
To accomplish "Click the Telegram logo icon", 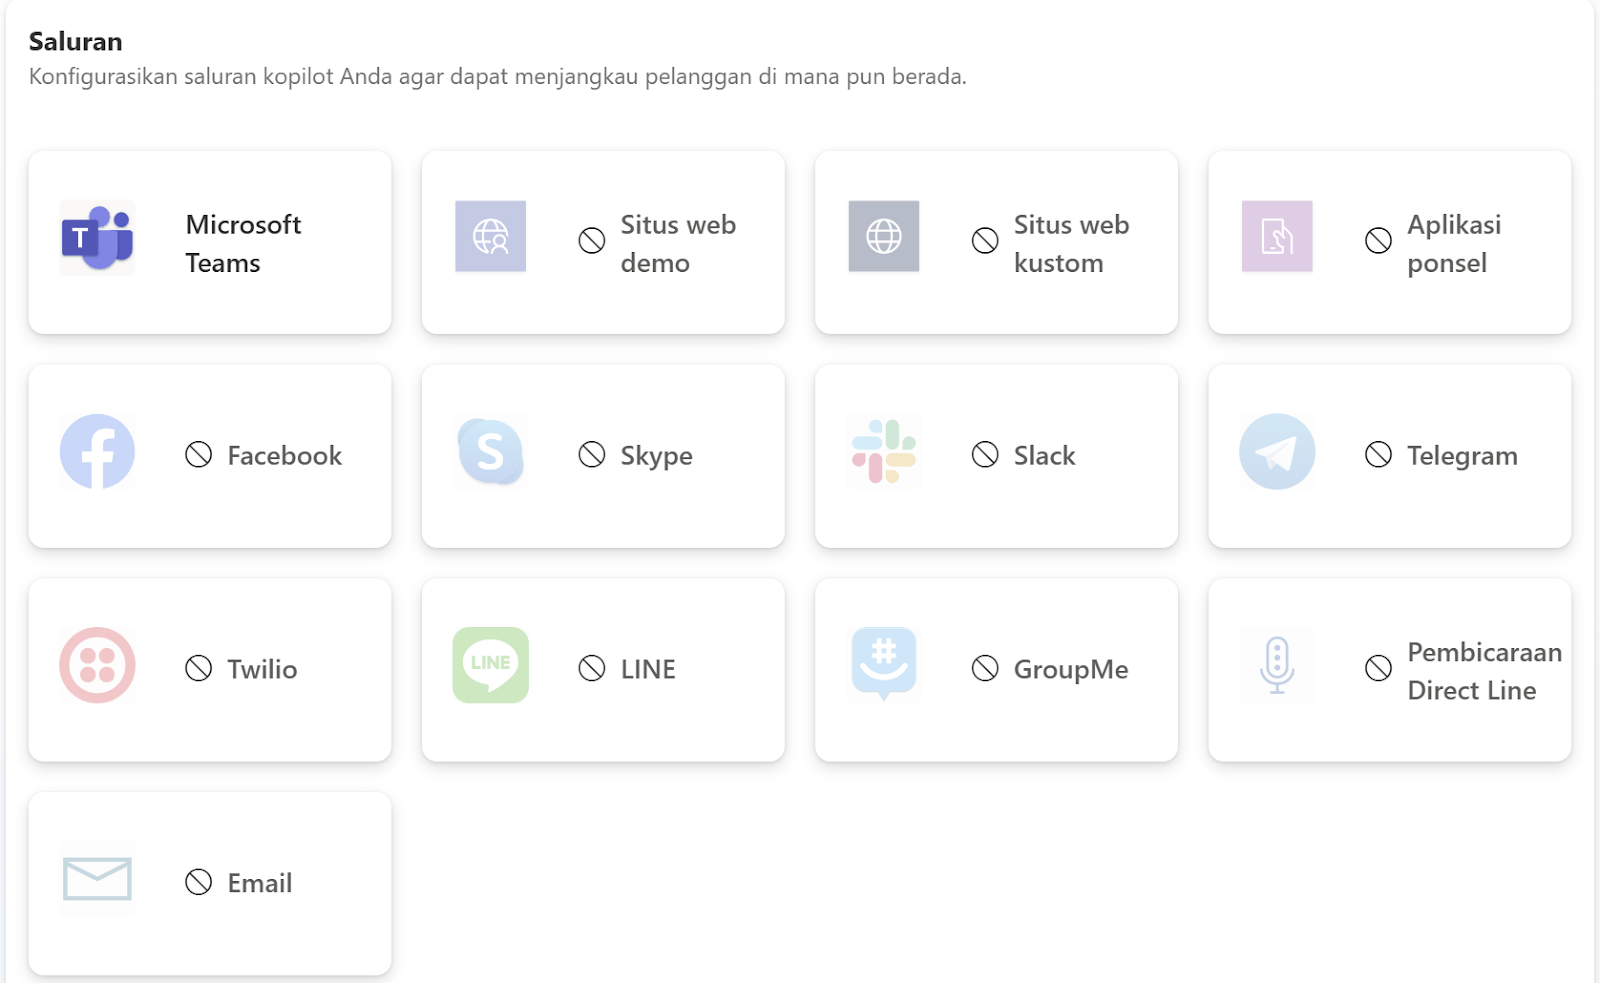I will 1277,451.
